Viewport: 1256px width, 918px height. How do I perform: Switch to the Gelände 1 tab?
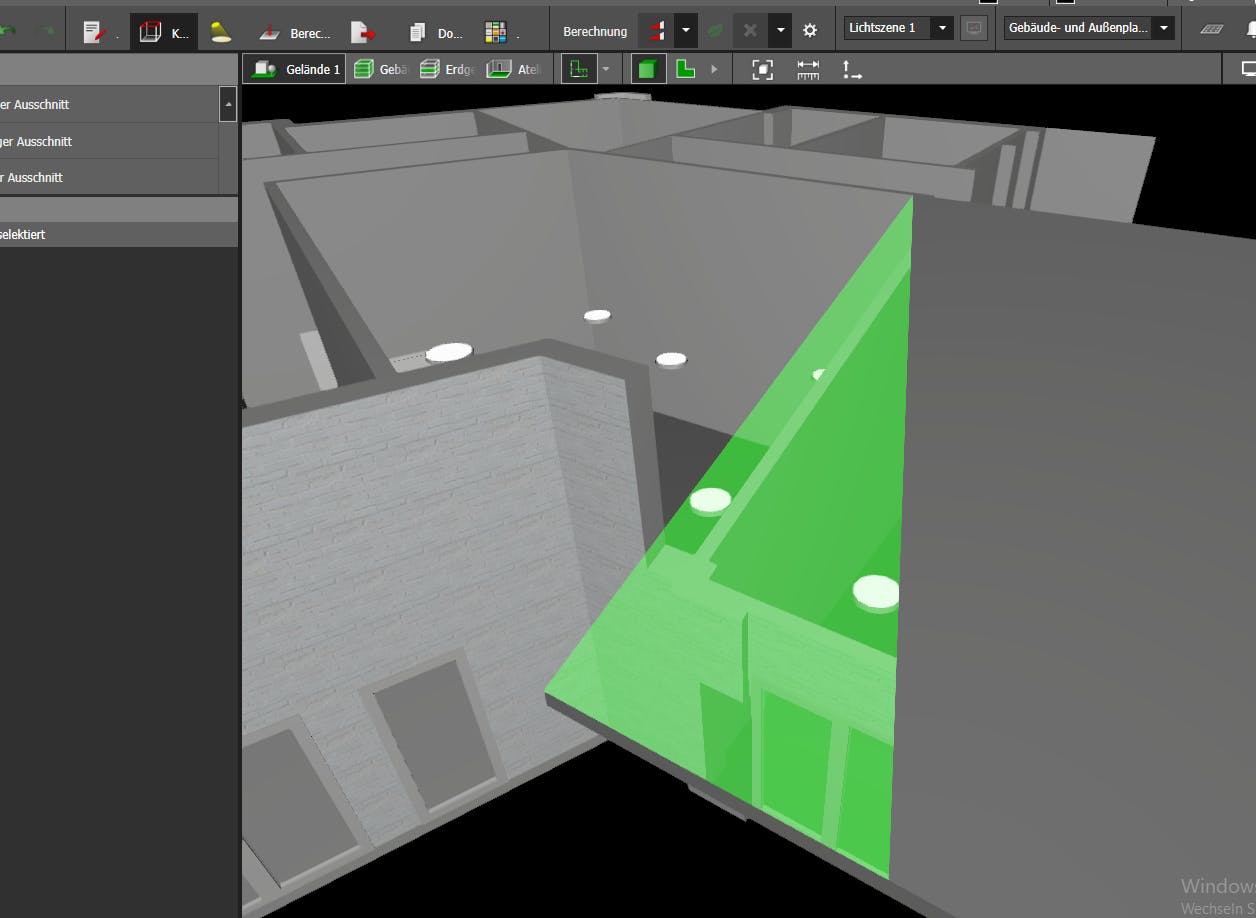tap(296, 69)
